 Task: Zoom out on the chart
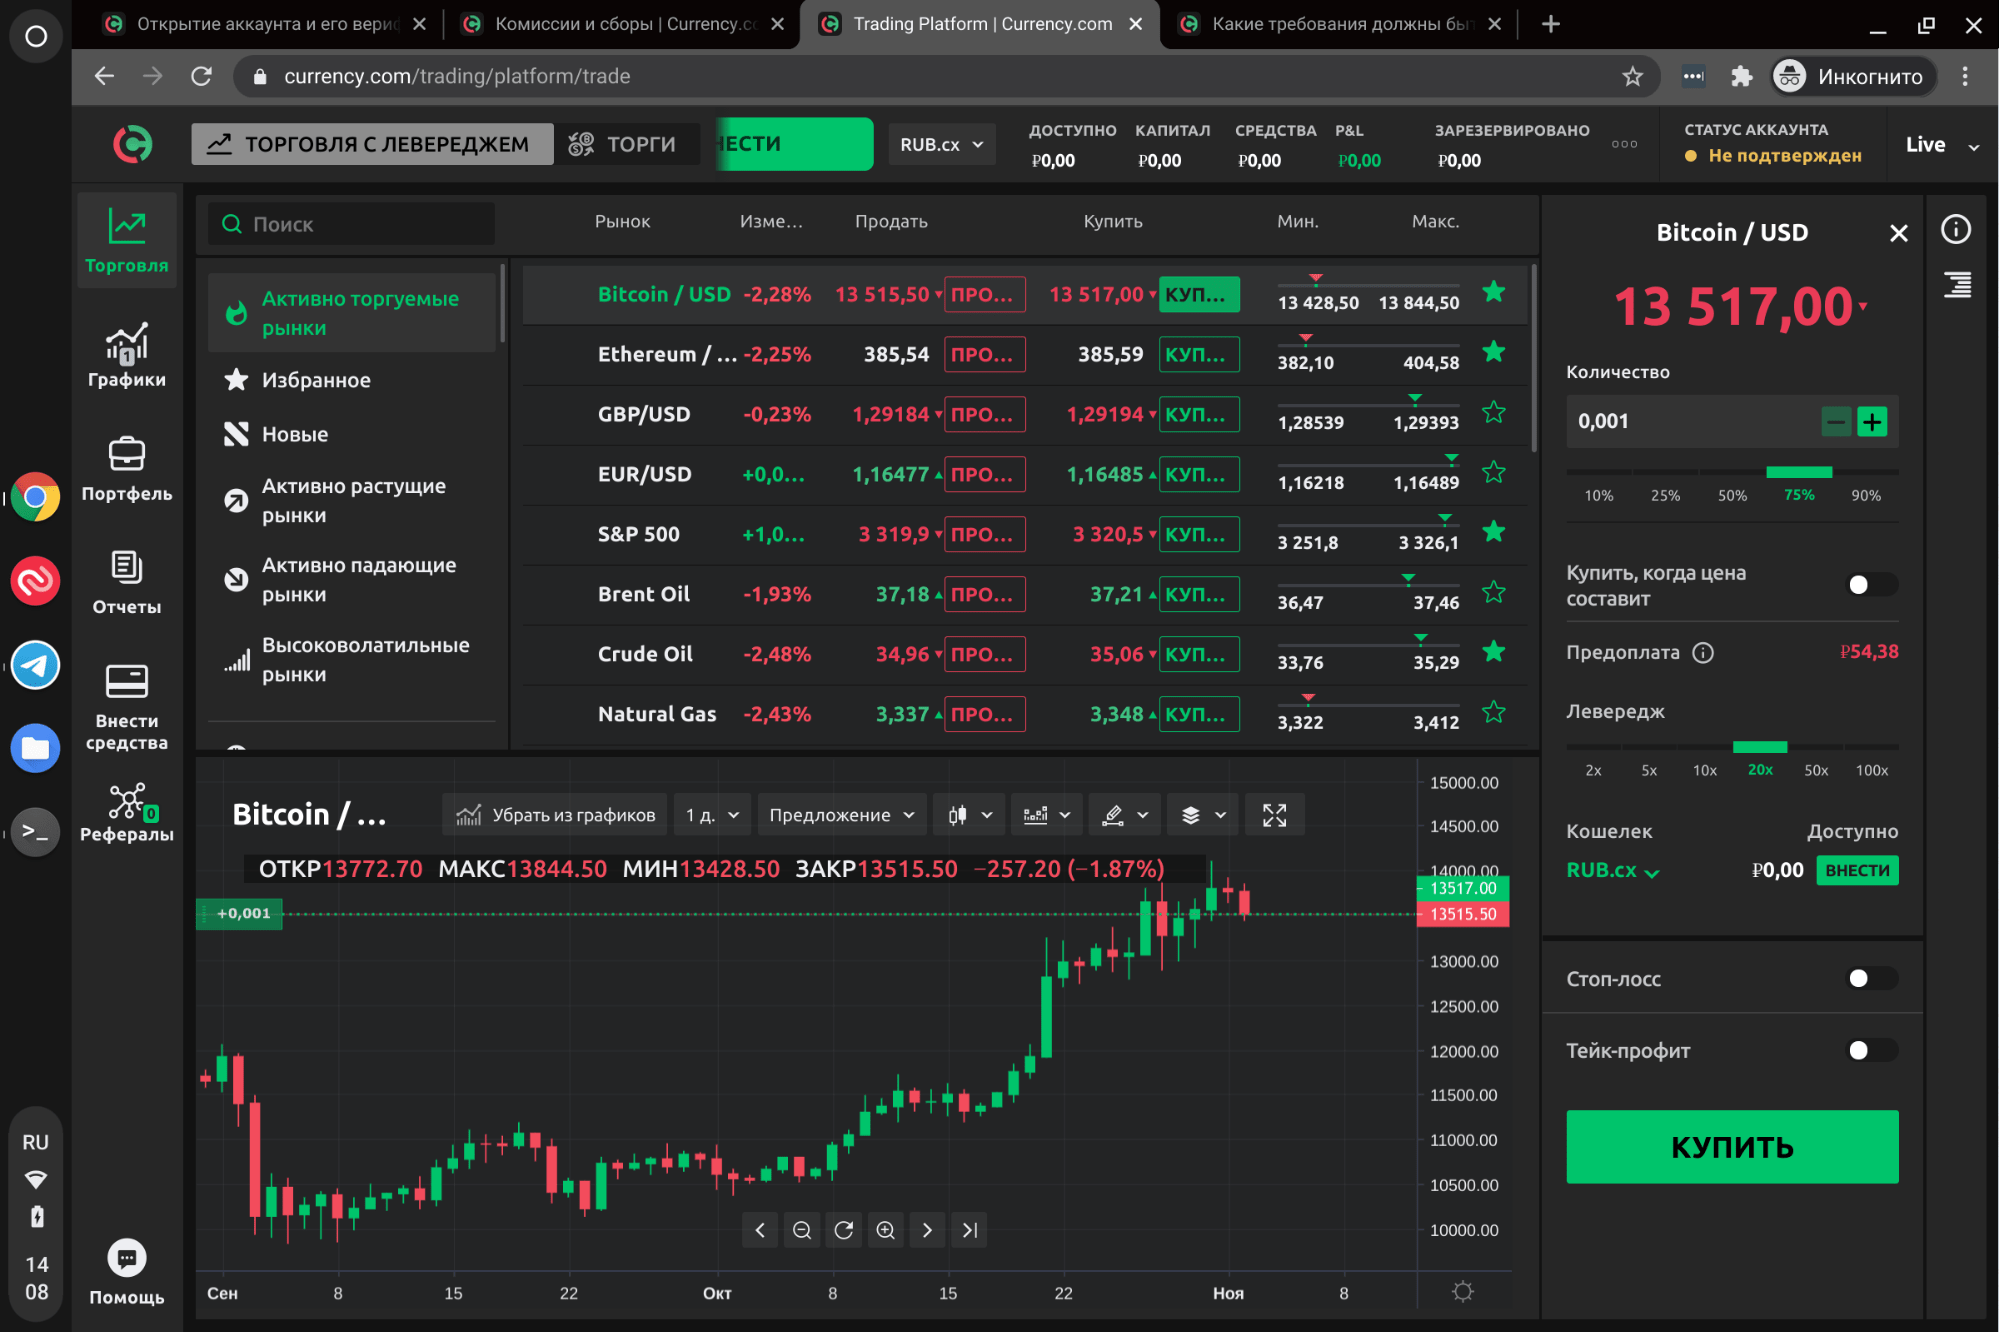click(802, 1230)
